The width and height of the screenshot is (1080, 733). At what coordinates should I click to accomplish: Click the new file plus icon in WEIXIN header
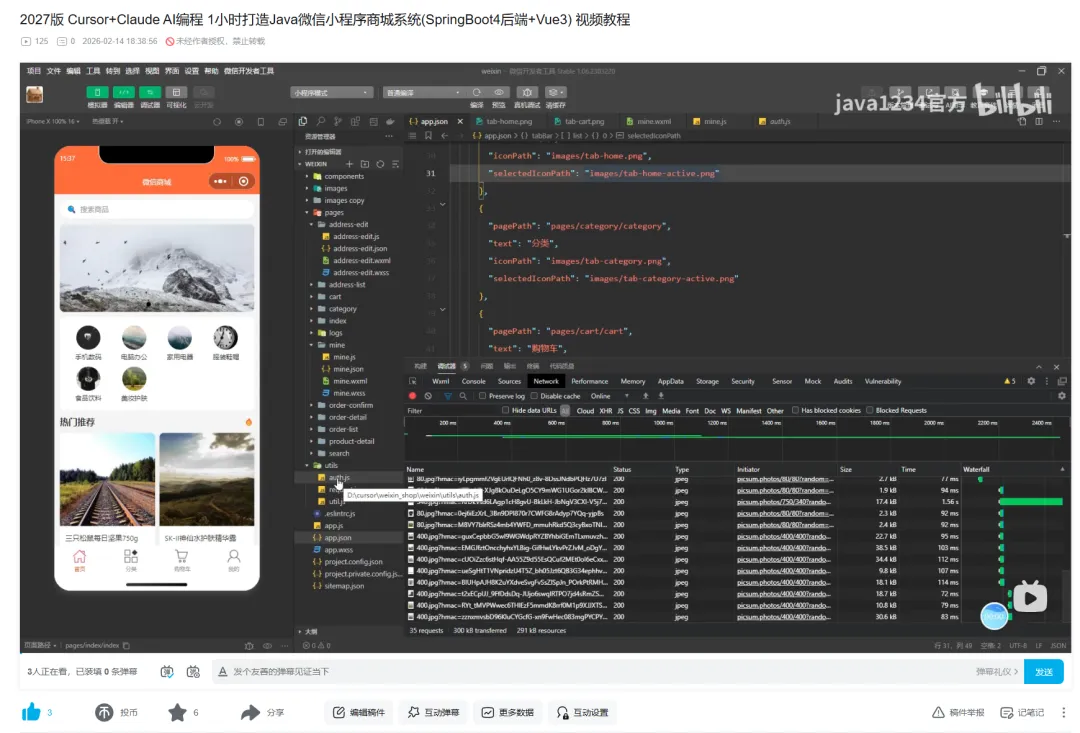(349, 164)
